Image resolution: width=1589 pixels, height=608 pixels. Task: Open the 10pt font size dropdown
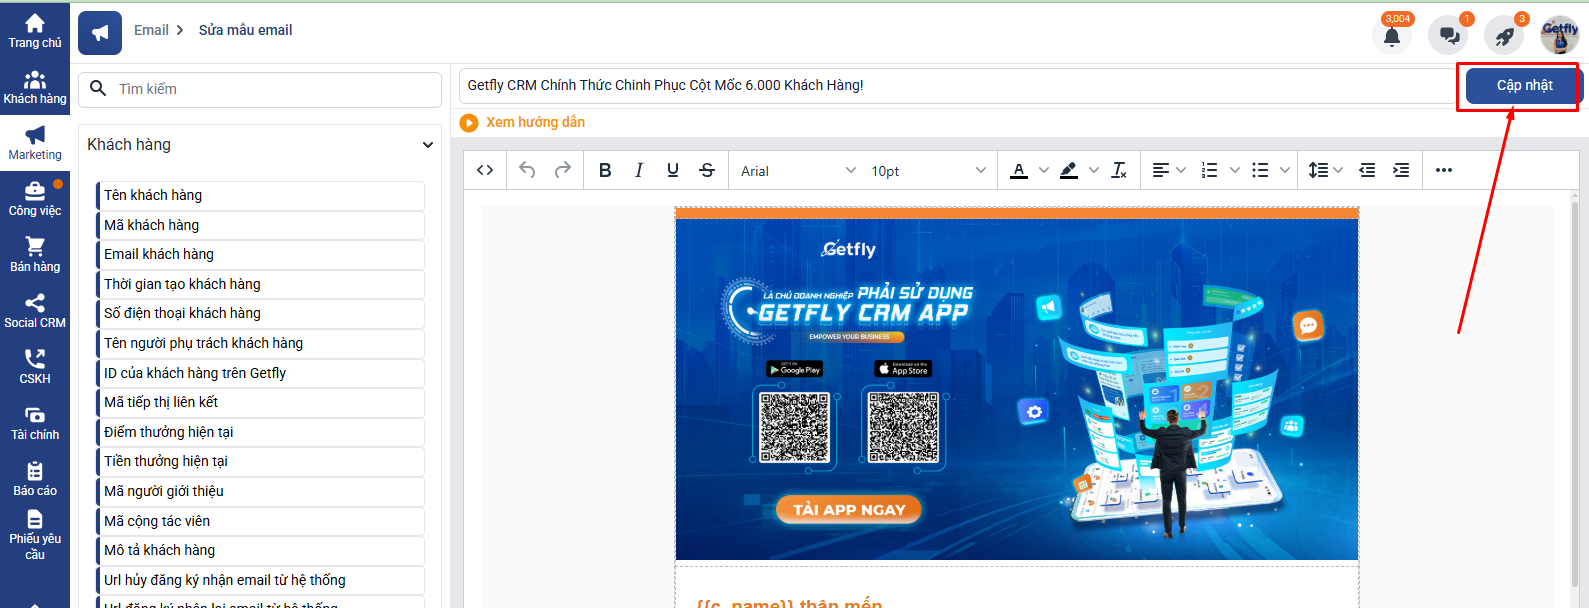927,171
